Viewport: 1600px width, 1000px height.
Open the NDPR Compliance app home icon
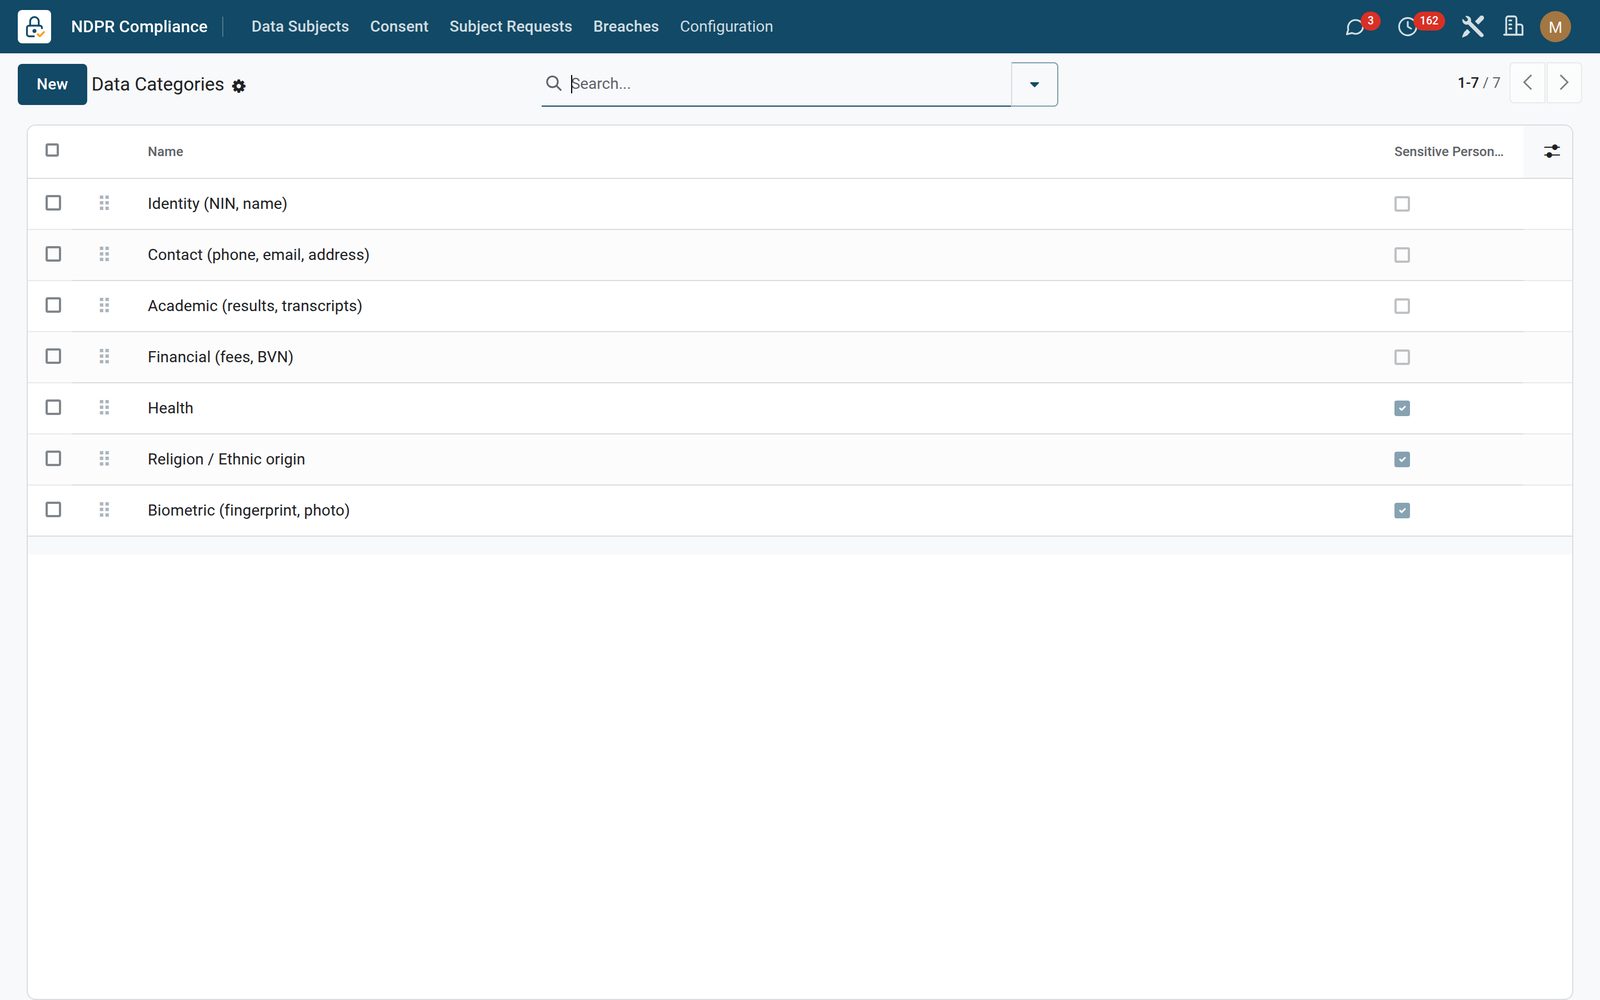[34, 26]
